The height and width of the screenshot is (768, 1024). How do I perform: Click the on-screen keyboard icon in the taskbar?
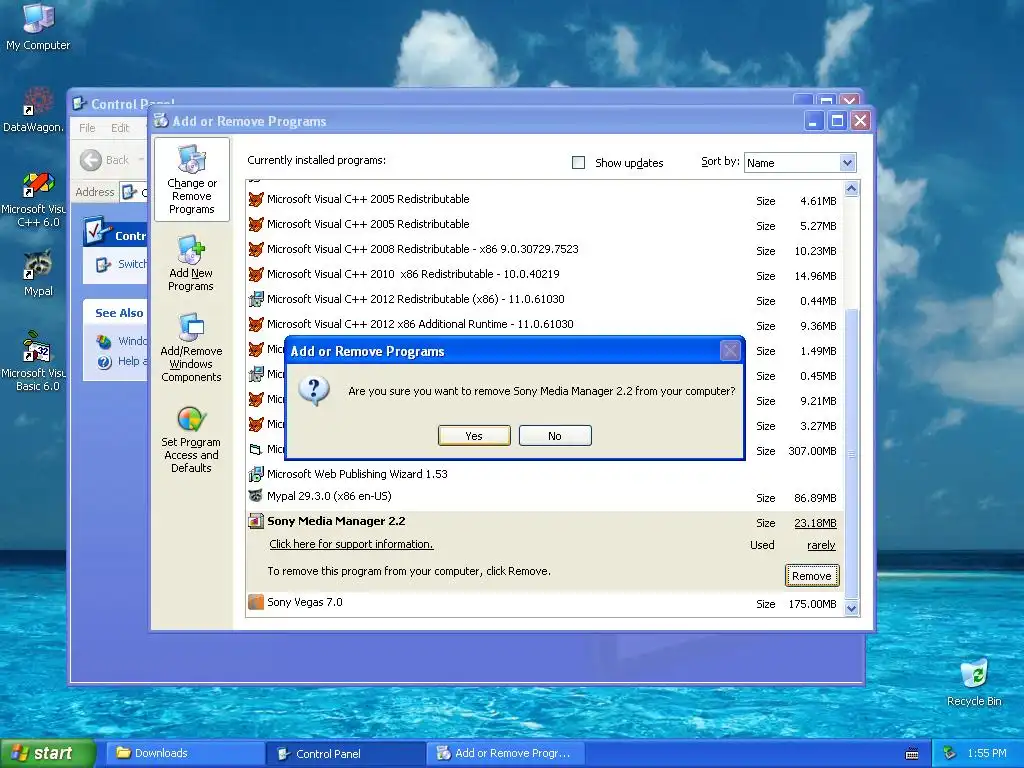pyautogui.click(x=912, y=754)
